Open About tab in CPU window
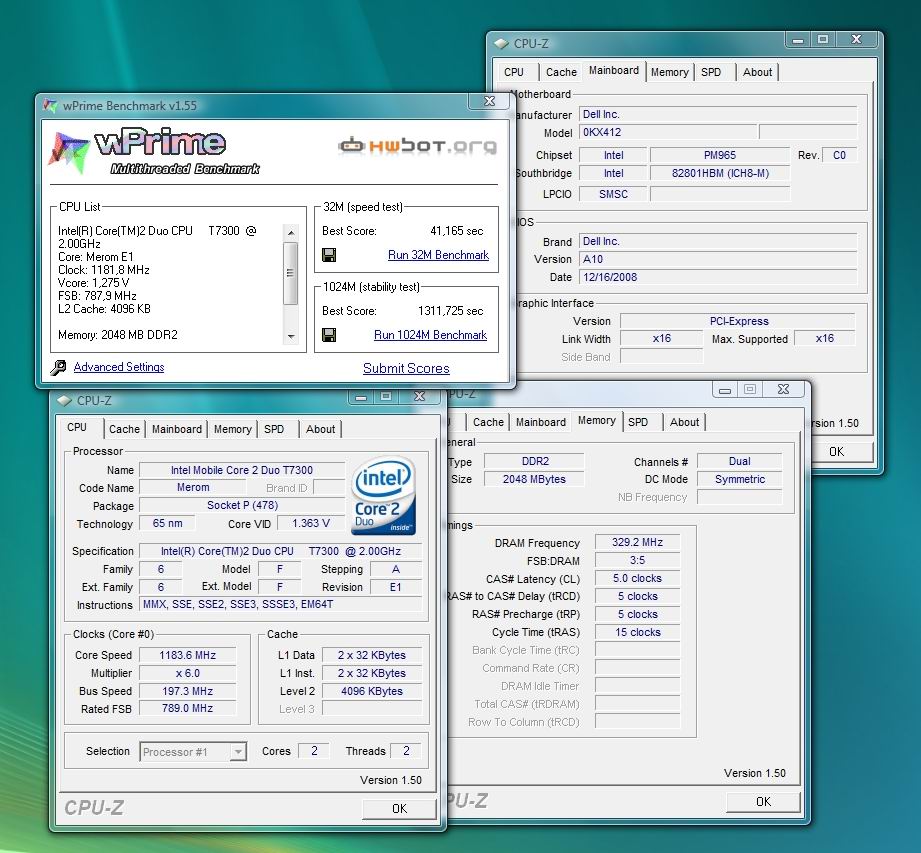Image resolution: width=921 pixels, height=853 pixels. (x=320, y=429)
